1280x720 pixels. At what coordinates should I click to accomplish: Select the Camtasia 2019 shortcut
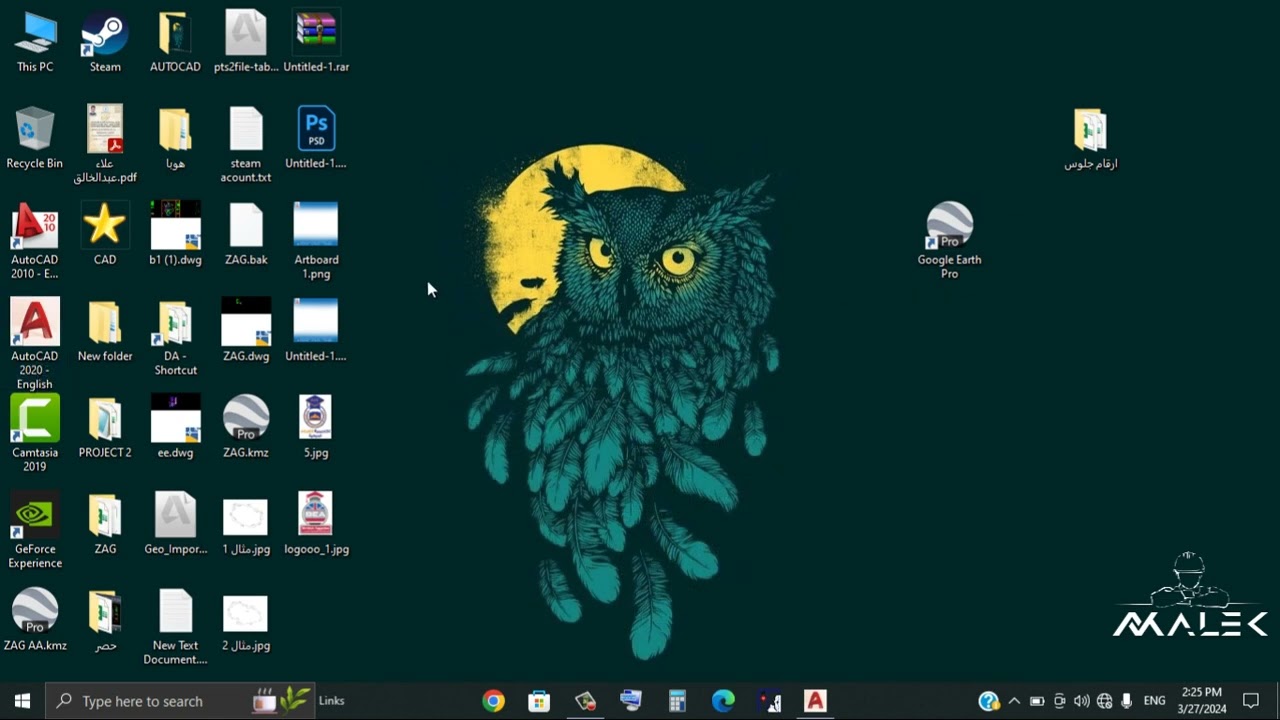[35, 434]
